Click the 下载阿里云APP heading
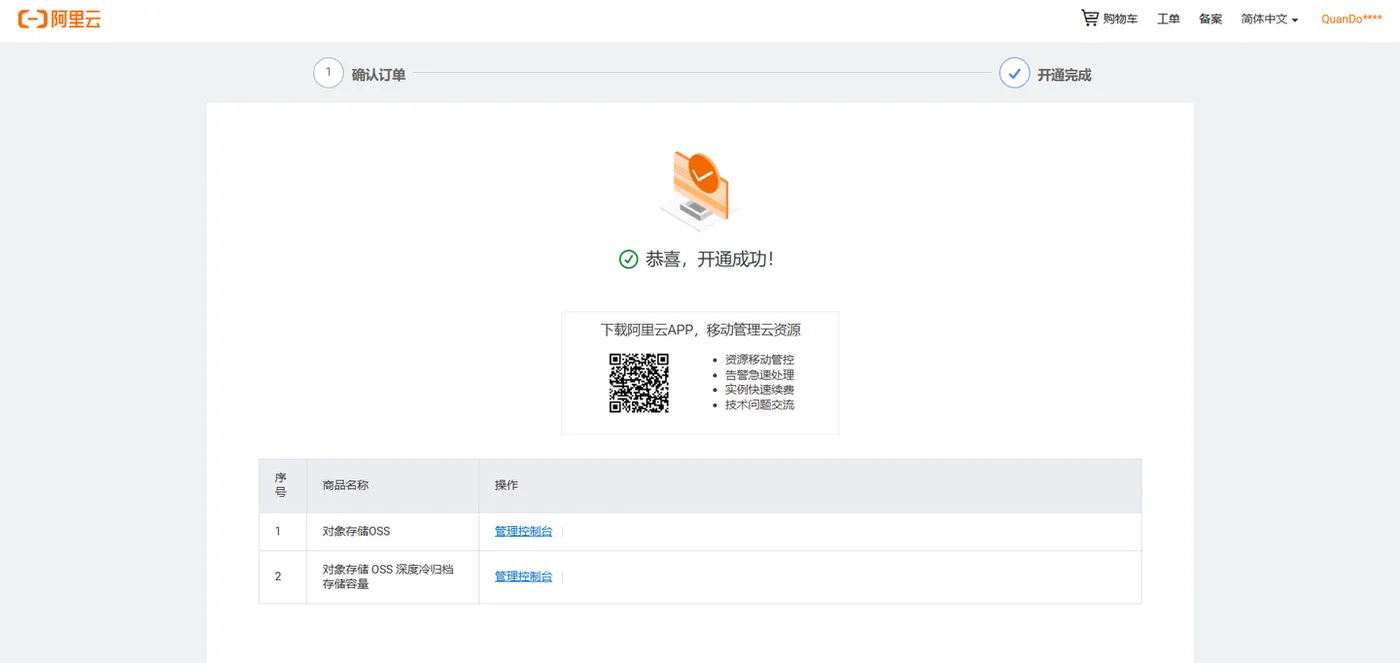The width and height of the screenshot is (1400, 663). click(700, 330)
